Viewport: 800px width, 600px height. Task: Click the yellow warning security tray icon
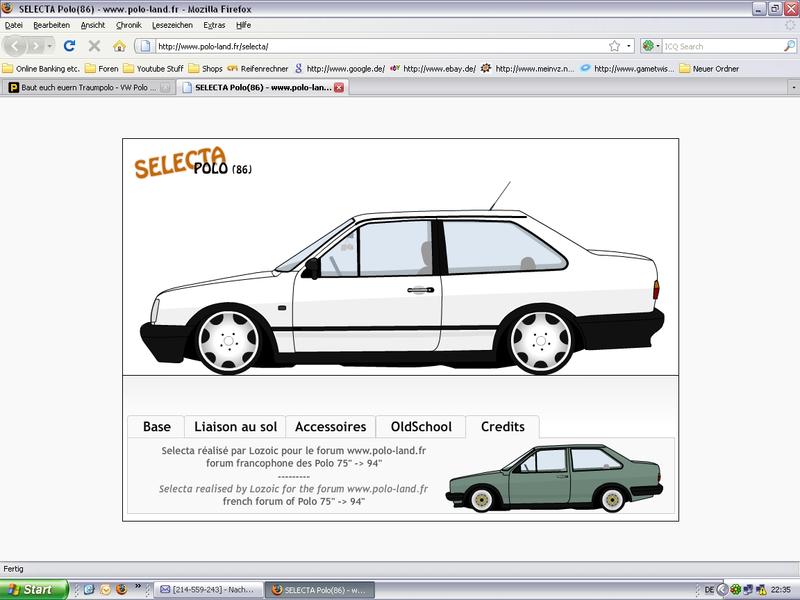click(761, 590)
